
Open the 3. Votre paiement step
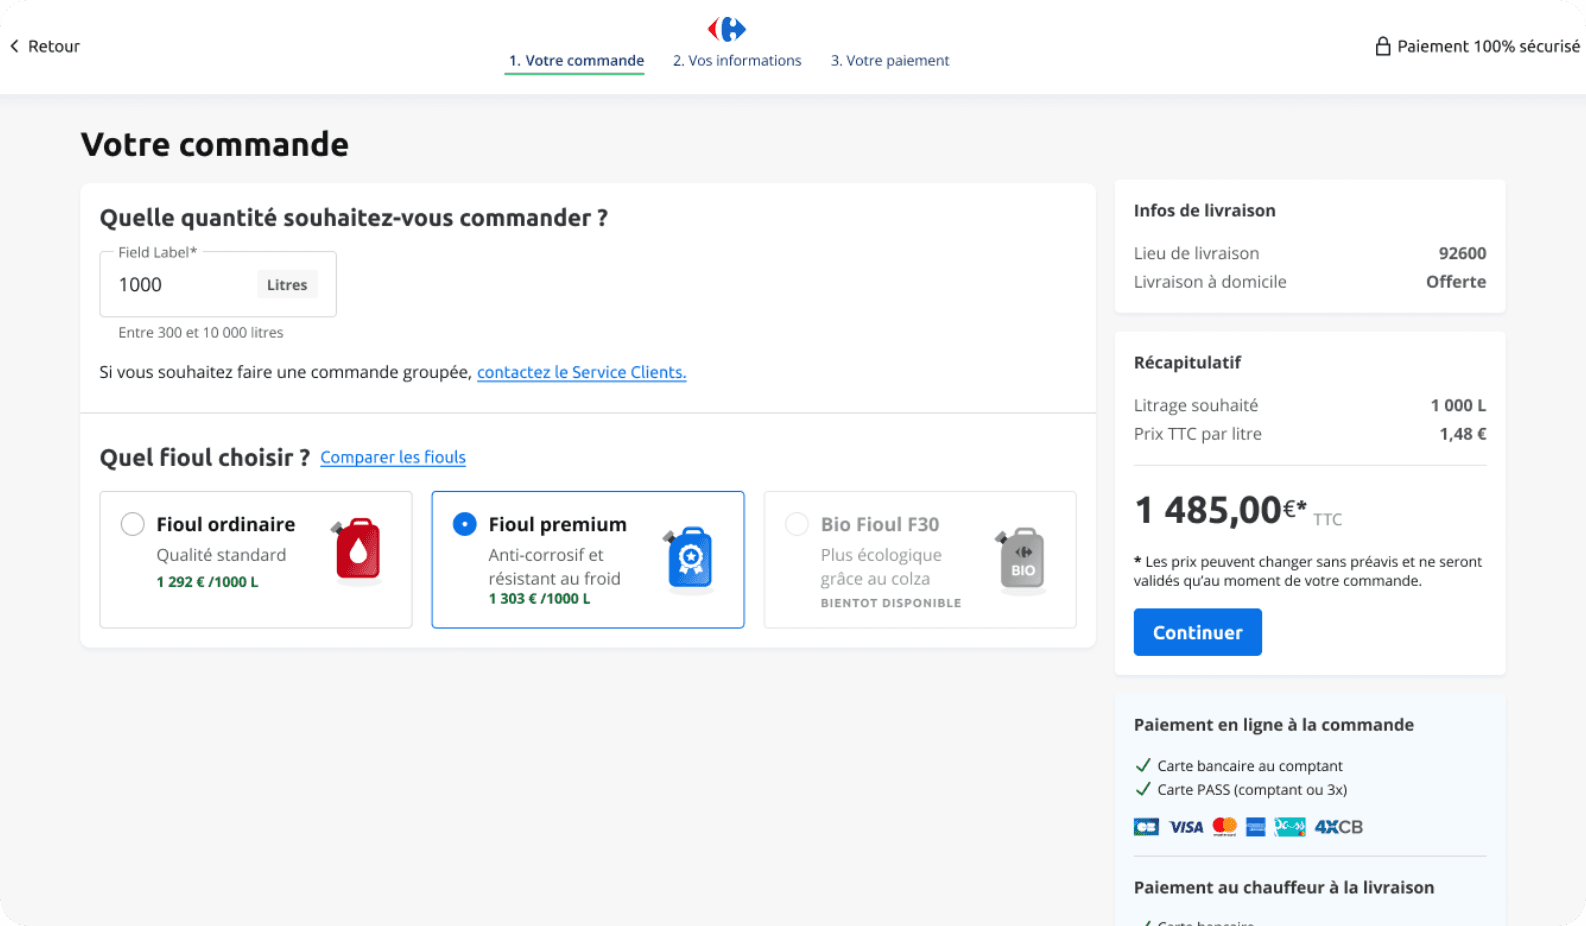pos(889,60)
